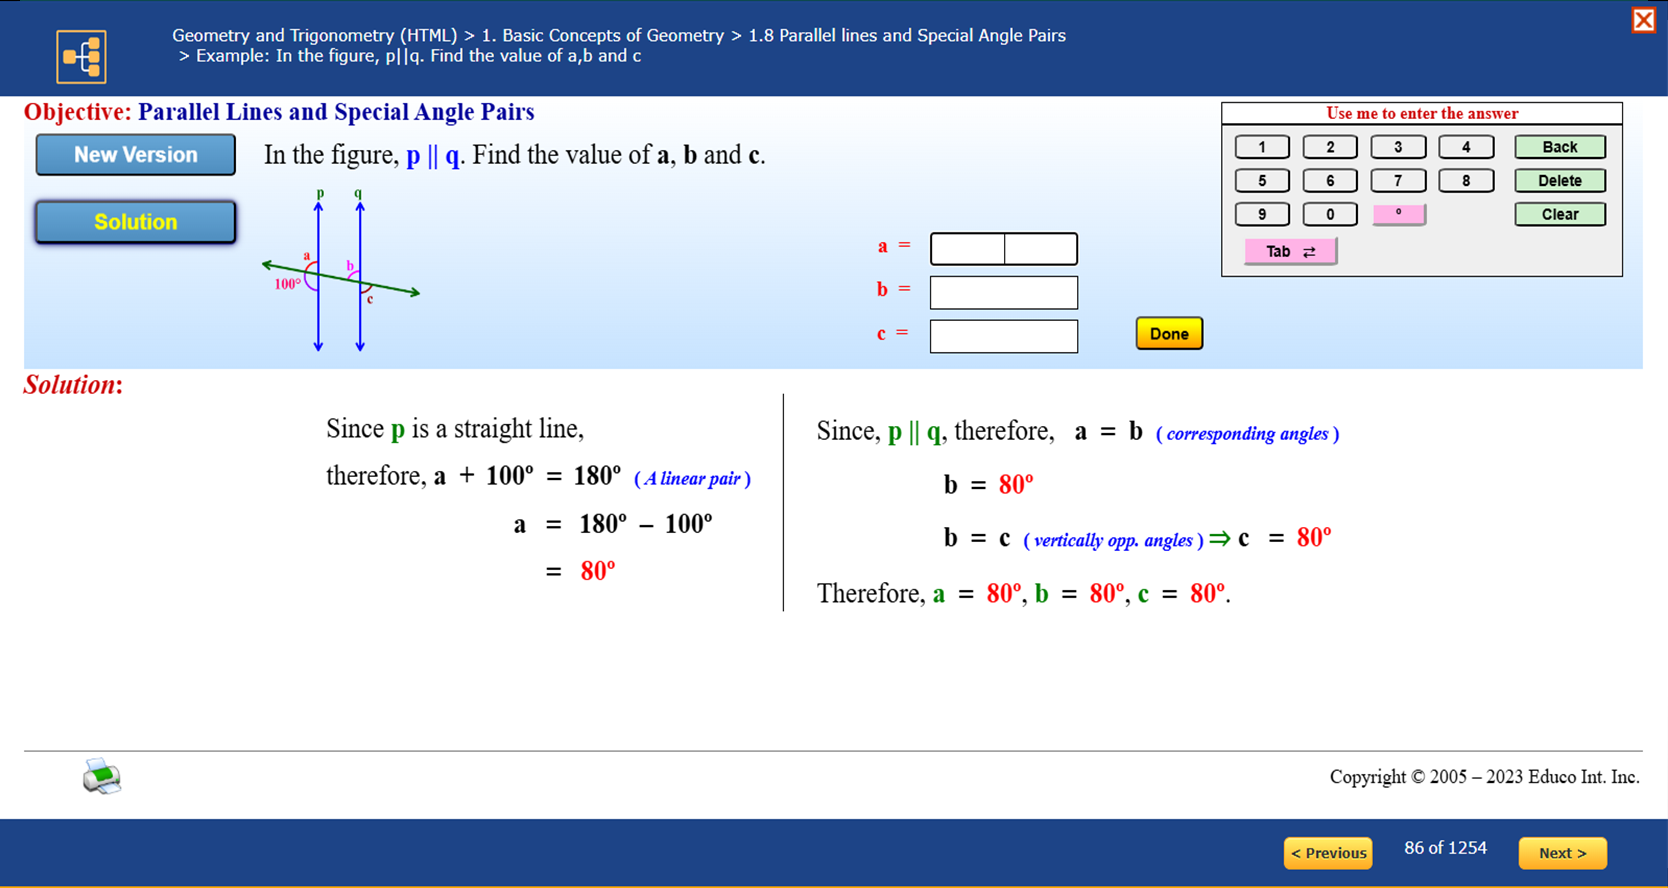Toggle the Solution button
This screenshot has height=888, width=1668.
136,222
